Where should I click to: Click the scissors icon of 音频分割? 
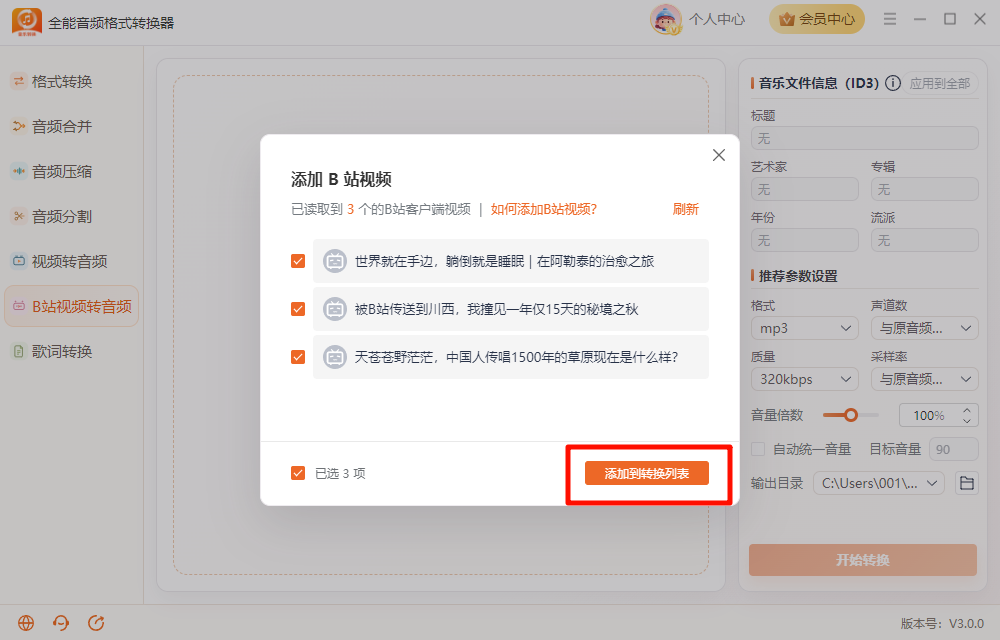(19, 216)
